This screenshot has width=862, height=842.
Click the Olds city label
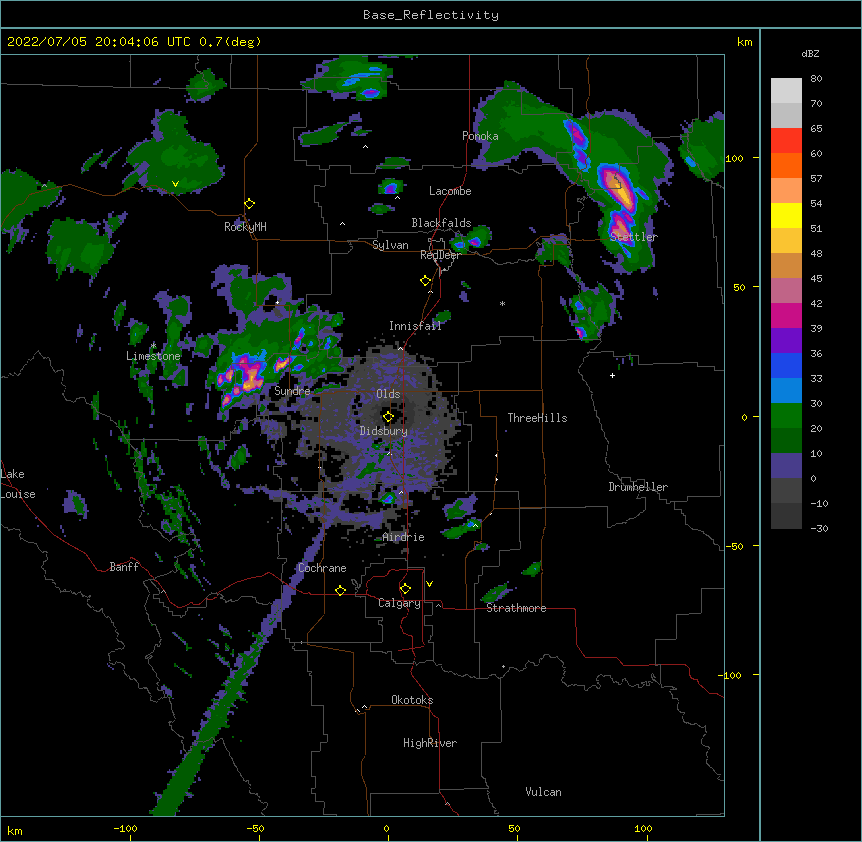coord(388,394)
